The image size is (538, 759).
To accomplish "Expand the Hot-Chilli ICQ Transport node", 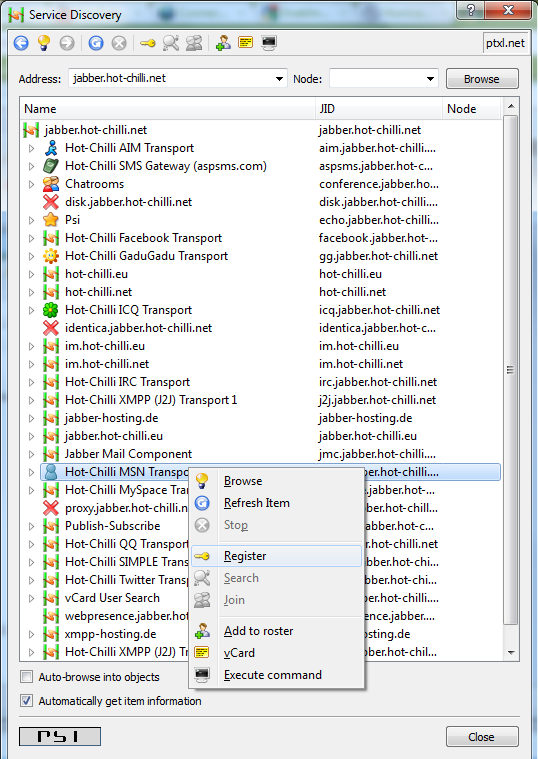I will pos(31,310).
